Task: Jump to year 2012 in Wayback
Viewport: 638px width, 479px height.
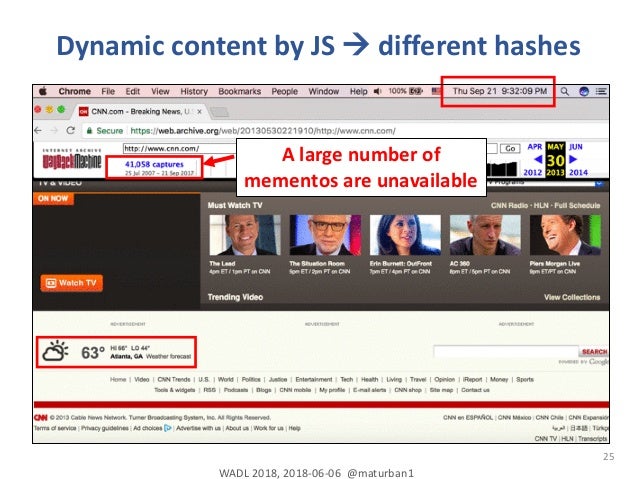Action: tap(533, 172)
